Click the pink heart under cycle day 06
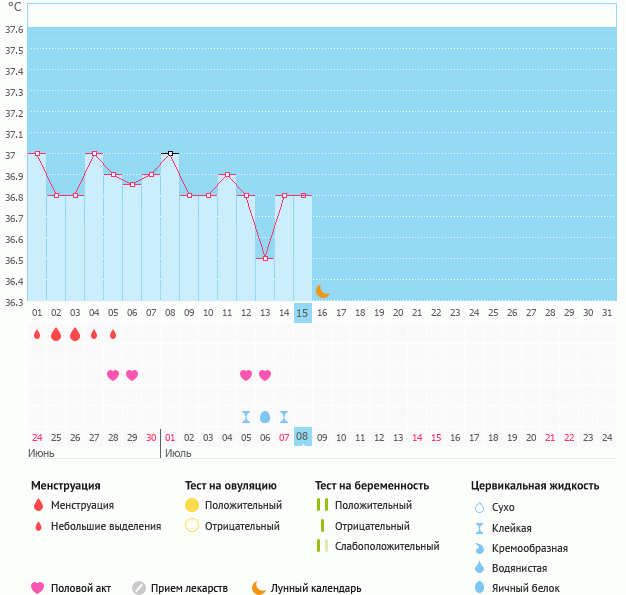 [x=132, y=375]
